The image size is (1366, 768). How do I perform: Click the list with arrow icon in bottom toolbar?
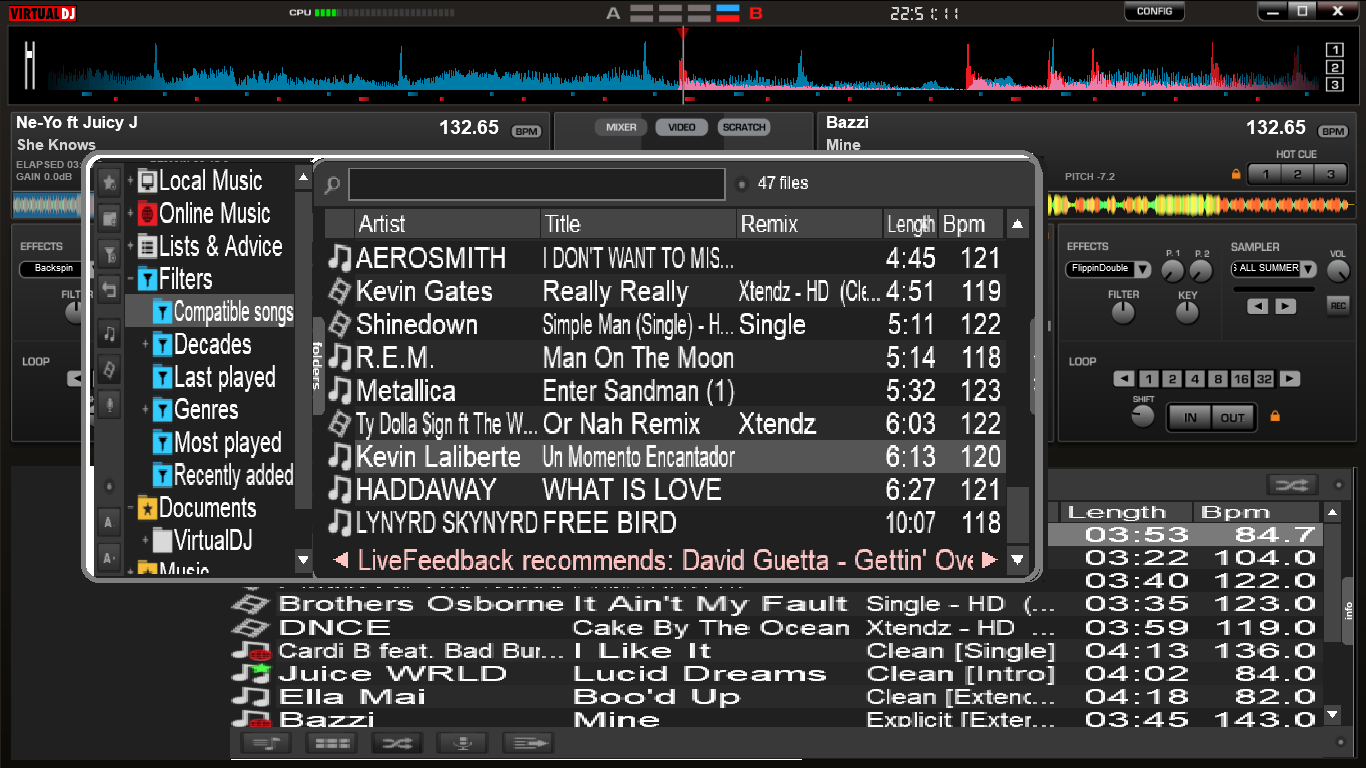tap(528, 743)
